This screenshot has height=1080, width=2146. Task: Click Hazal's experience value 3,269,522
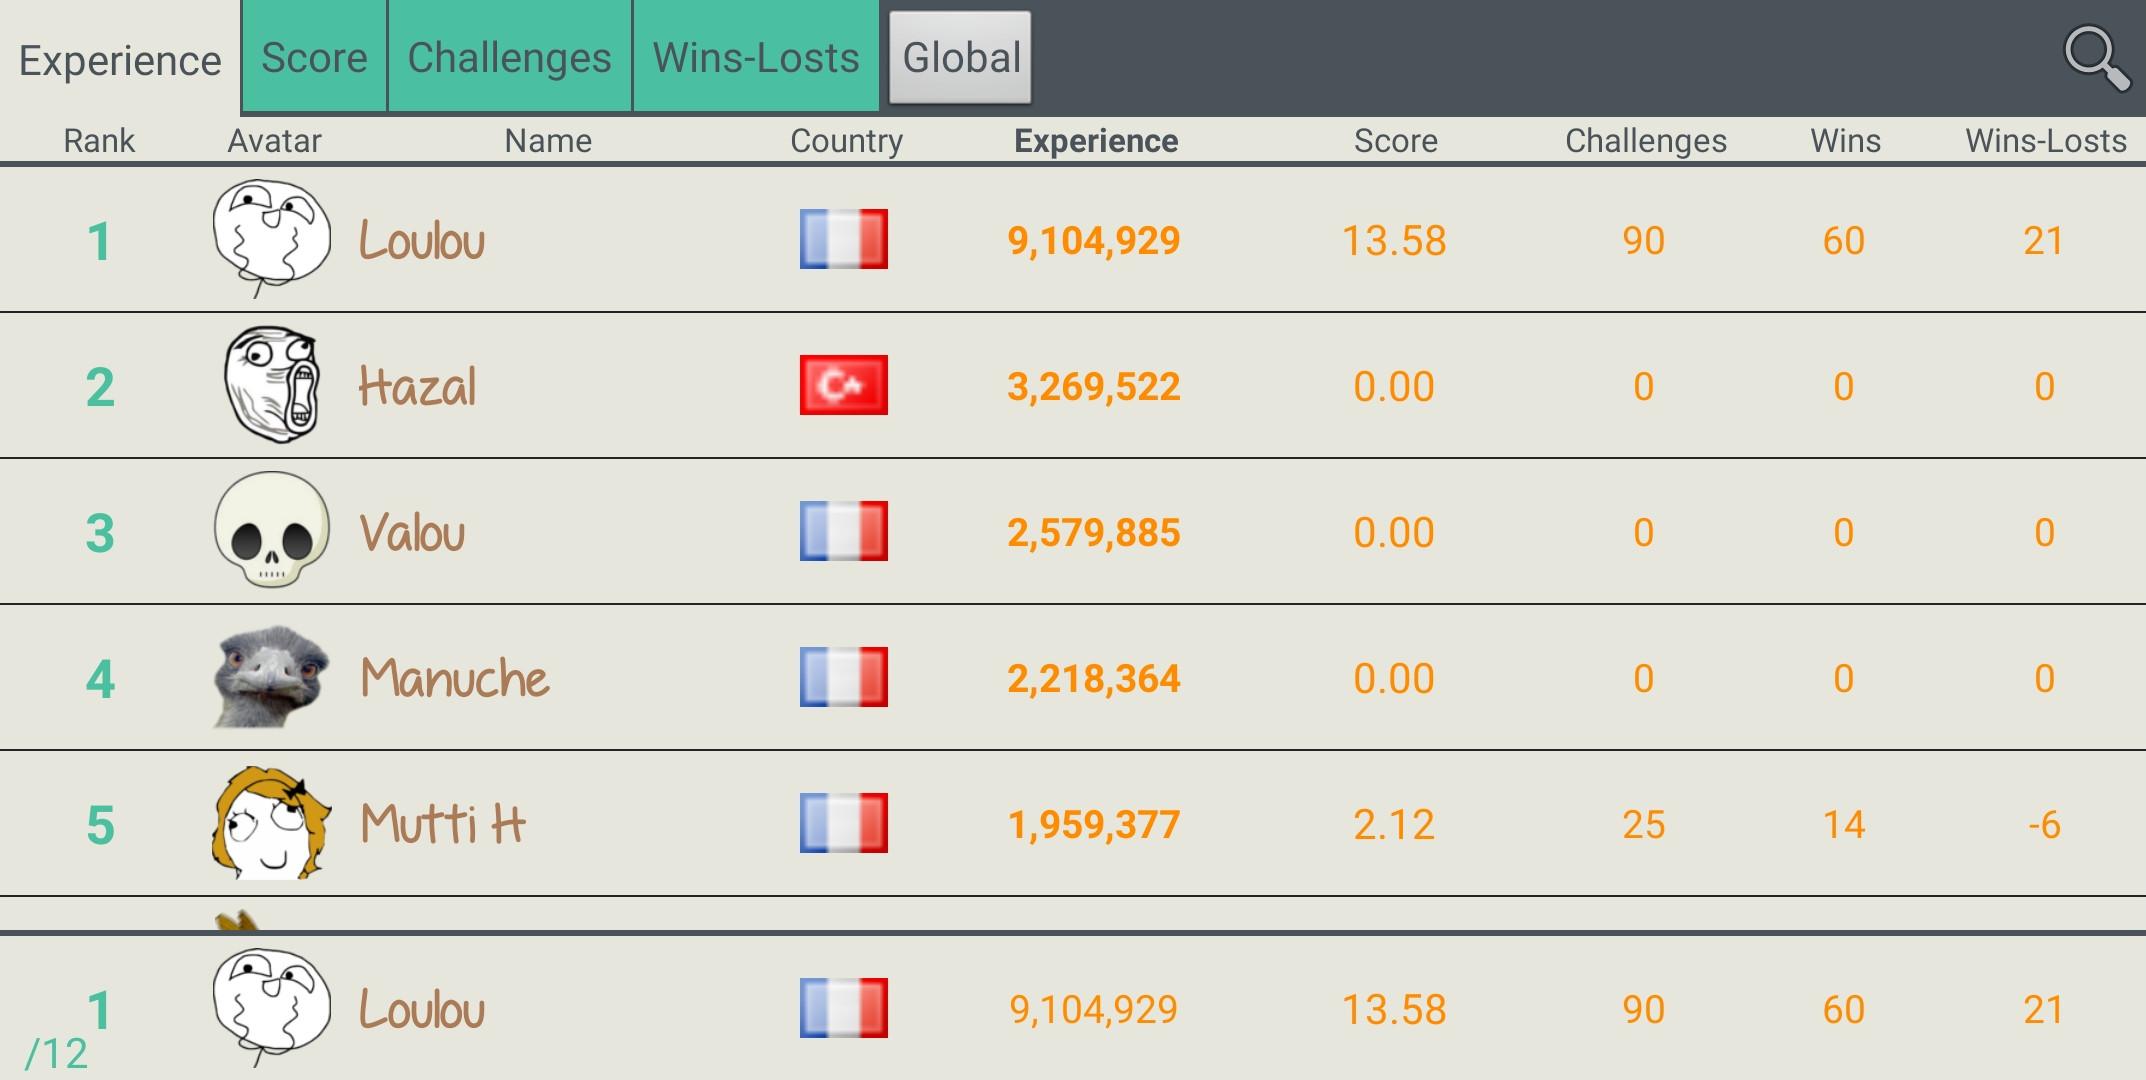click(x=1093, y=386)
